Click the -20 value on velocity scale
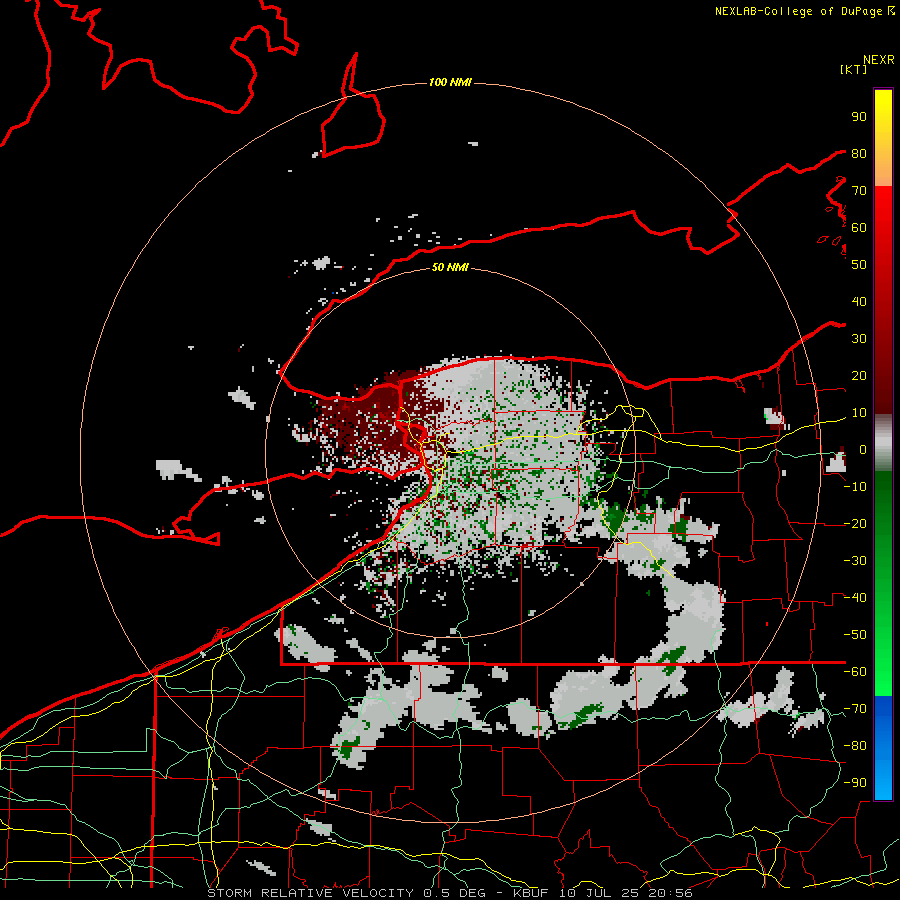This screenshot has width=900, height=900. tap(855, 524)
